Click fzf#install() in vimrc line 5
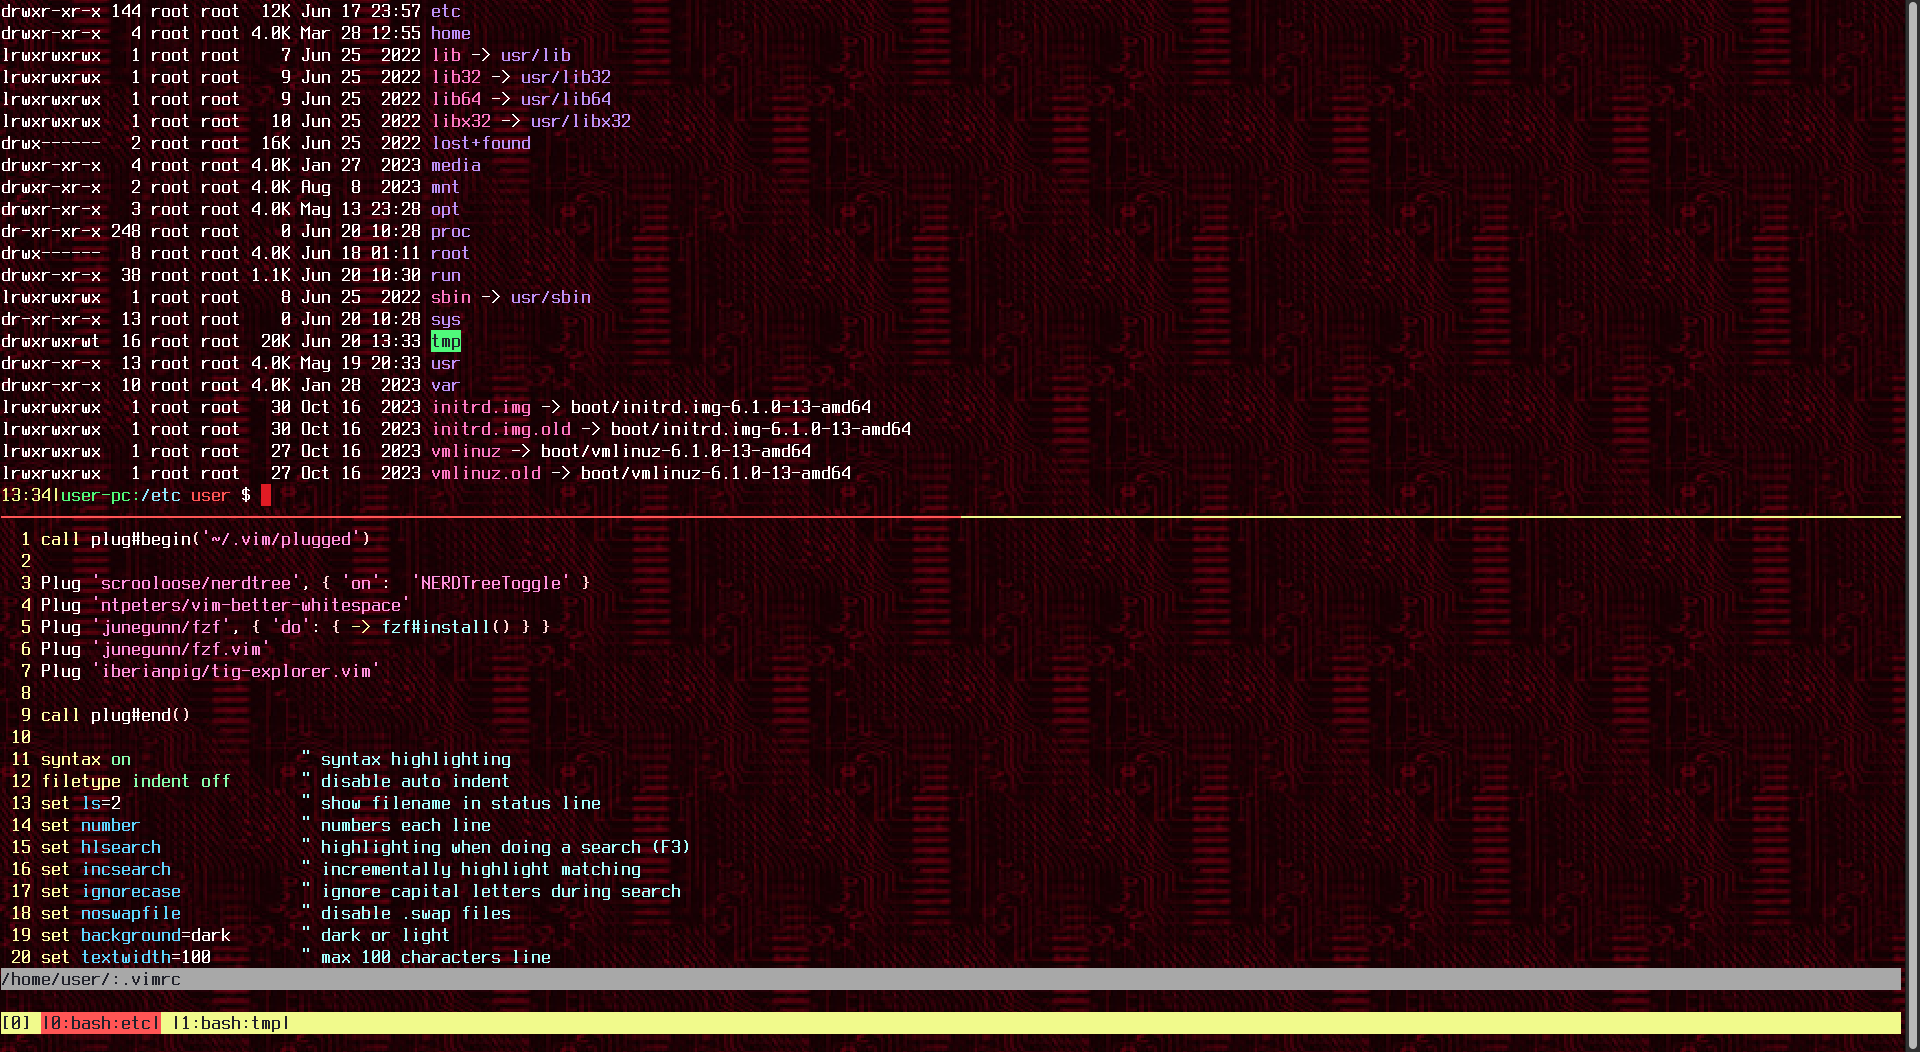The image size is (1920, 1052). coord(446,627)
